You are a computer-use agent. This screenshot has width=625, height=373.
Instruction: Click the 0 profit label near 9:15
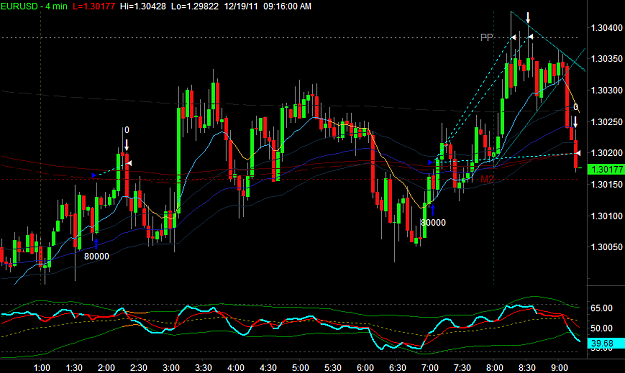576,107
